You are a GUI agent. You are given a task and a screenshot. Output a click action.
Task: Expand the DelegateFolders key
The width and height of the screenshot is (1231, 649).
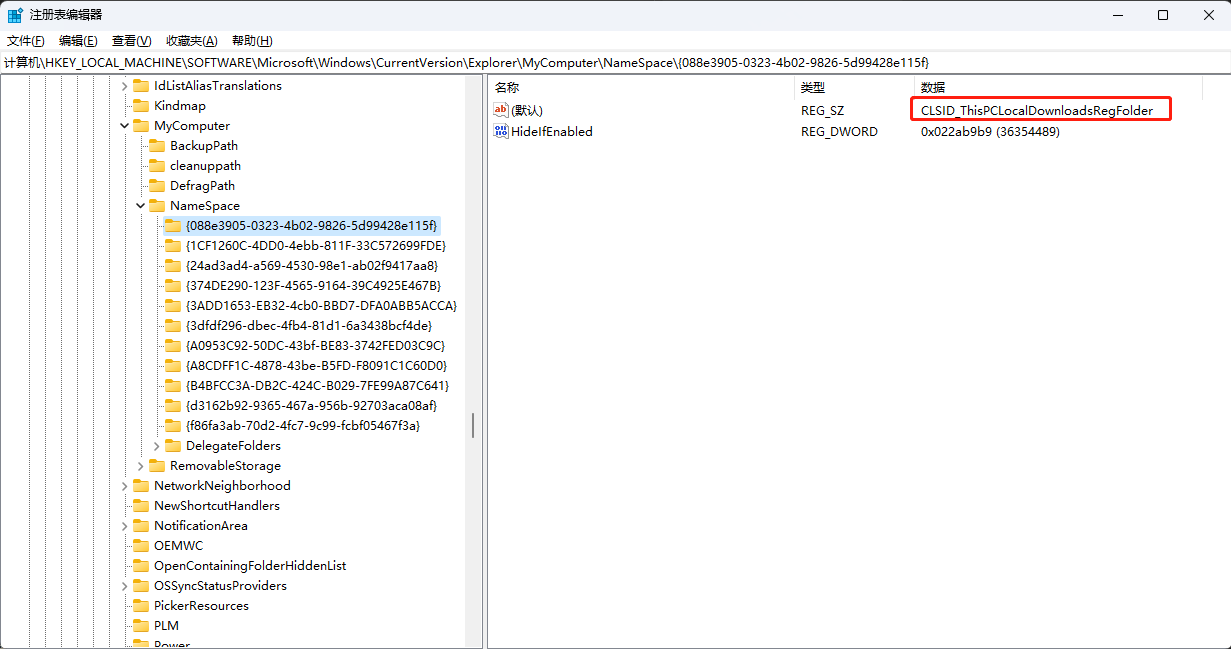[157, 446]
